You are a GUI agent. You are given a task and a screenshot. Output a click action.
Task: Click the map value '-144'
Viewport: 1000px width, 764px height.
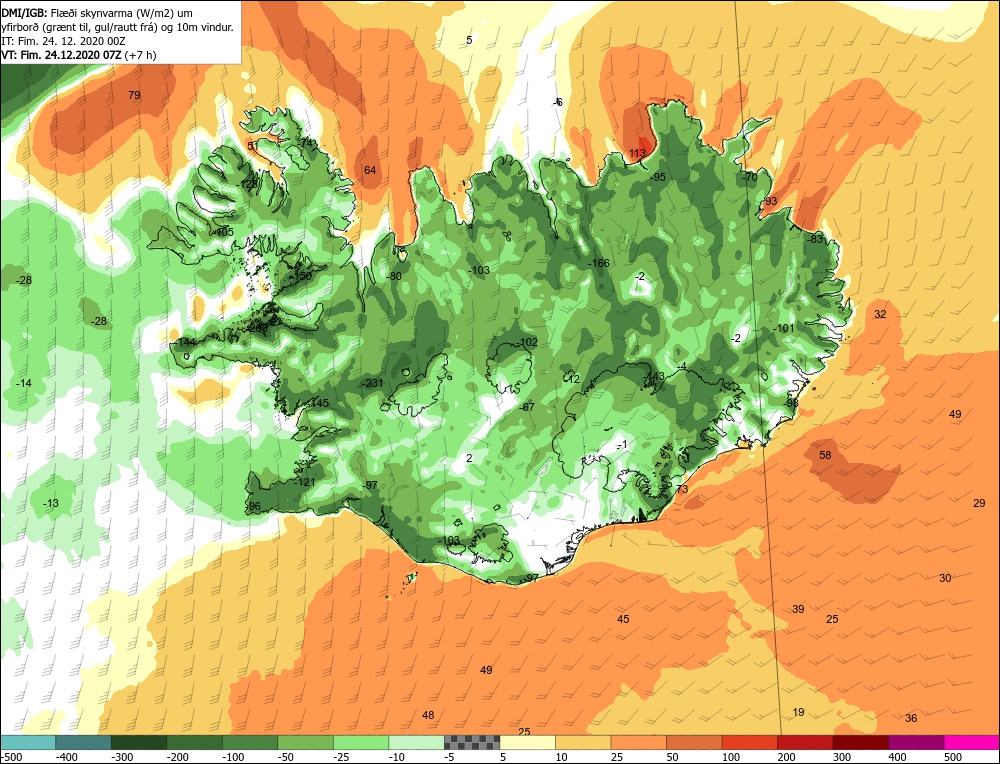[x=186, y=342]
